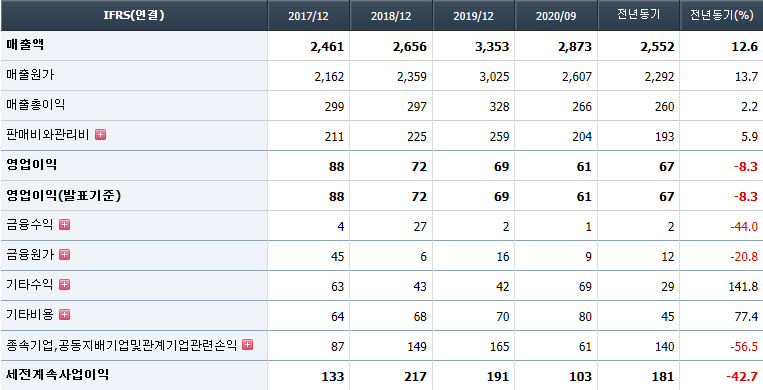763x390 pixels.
Task: Click 세전계속사업이익 value 103 for 2020/09
Action: pyautogui.click(x=581, y=377)
